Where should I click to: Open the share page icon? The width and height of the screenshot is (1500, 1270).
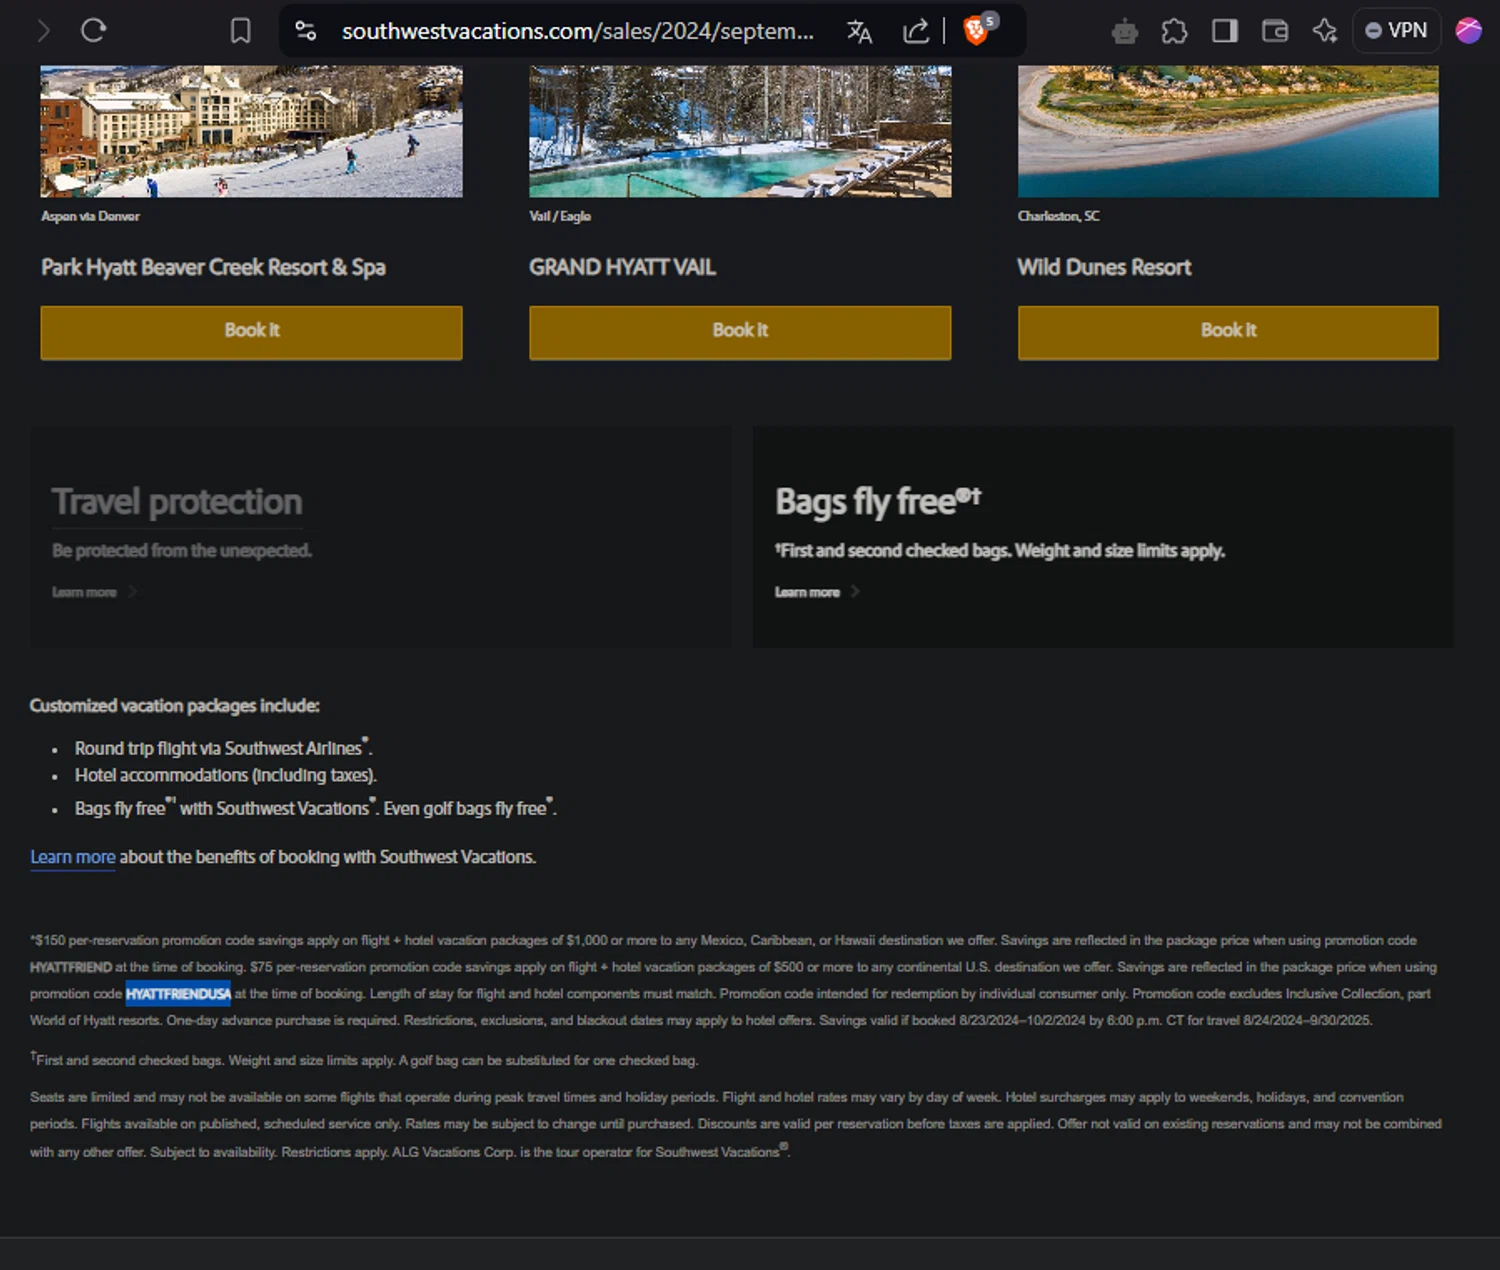coord(915,31)
